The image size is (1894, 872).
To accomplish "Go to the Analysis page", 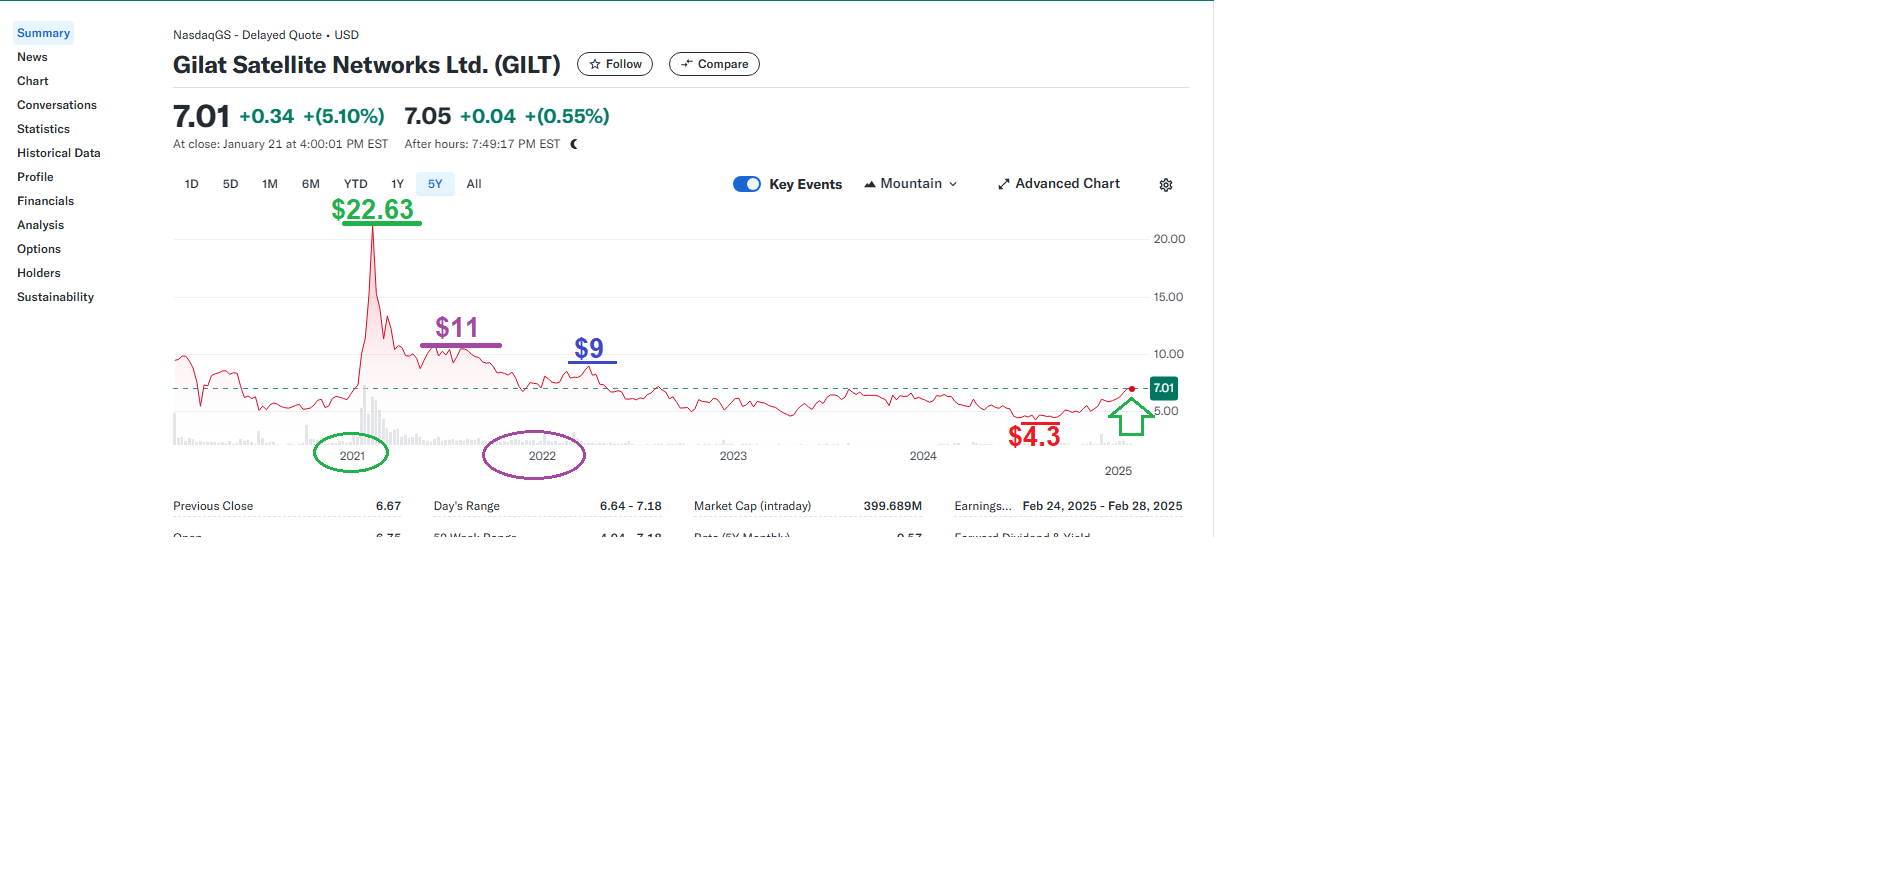I will point(41,225).
